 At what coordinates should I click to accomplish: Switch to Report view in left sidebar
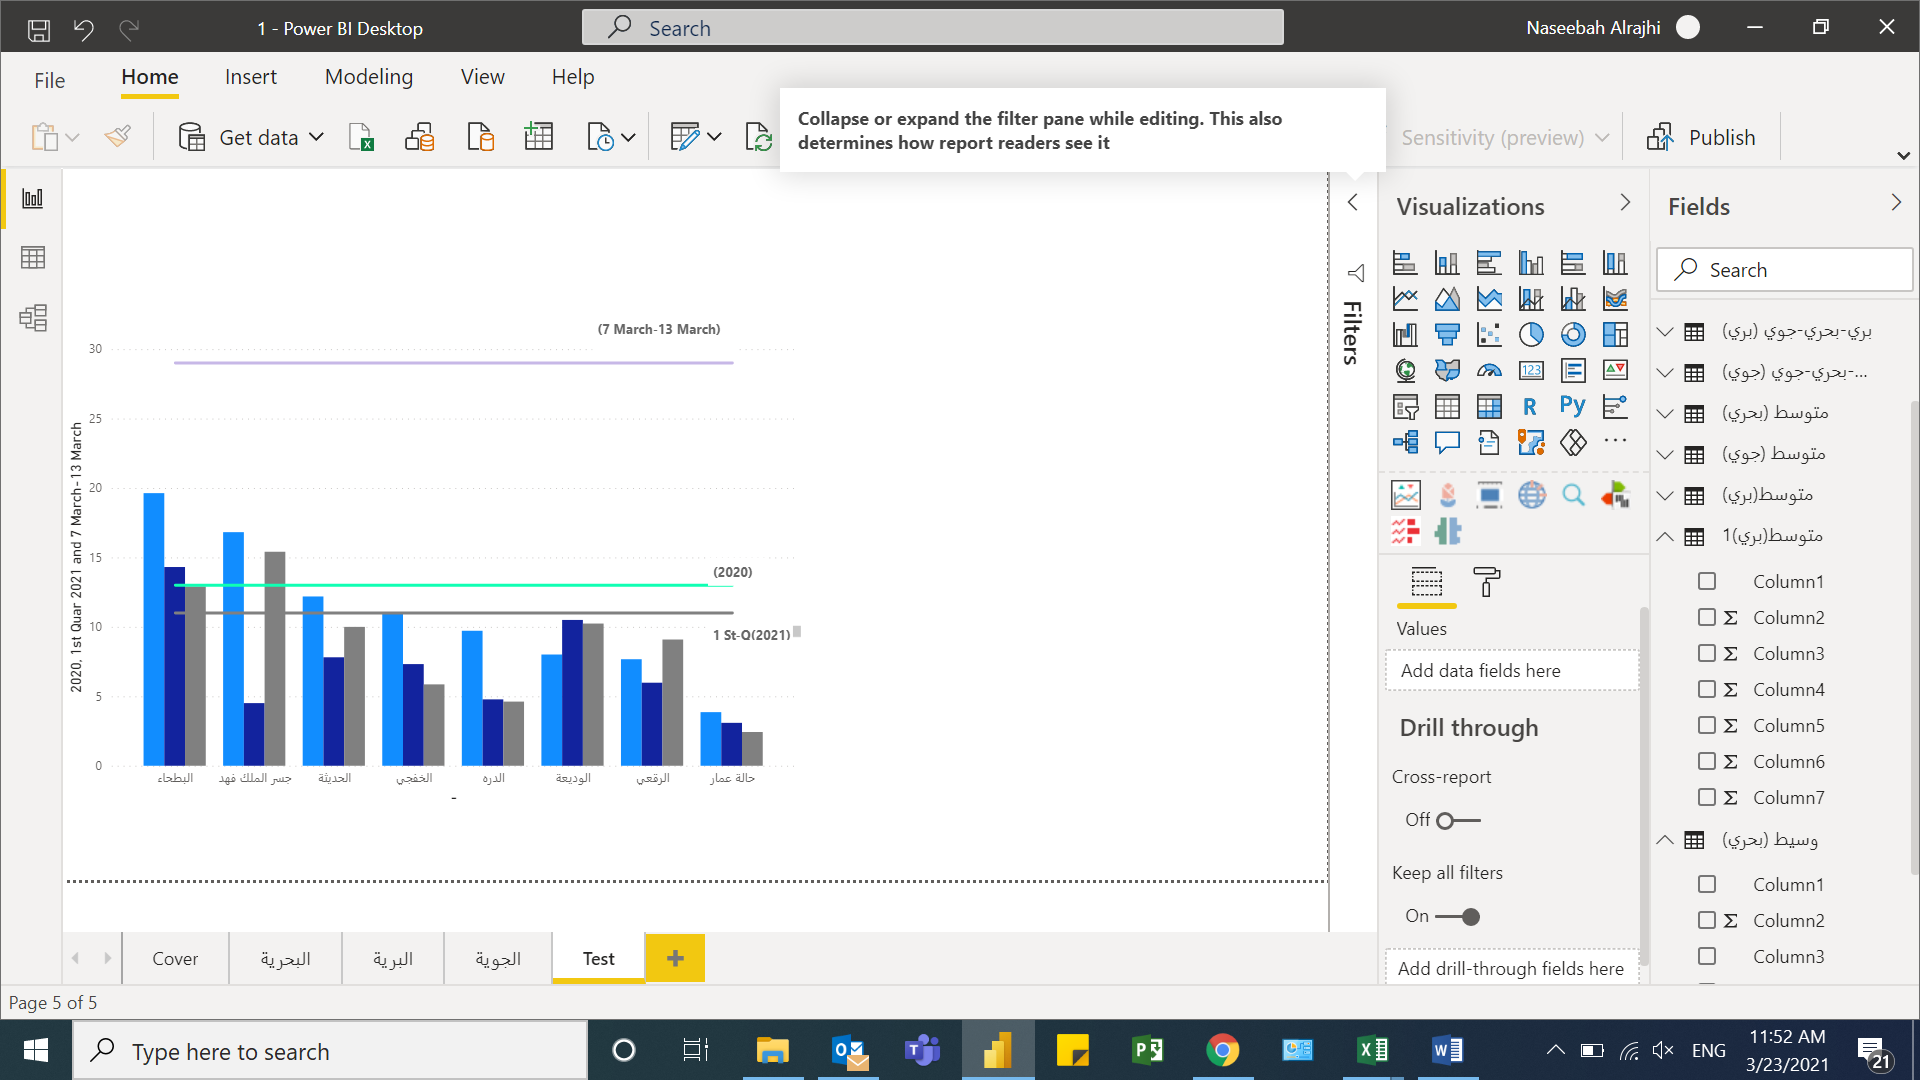tap(33, 198)
